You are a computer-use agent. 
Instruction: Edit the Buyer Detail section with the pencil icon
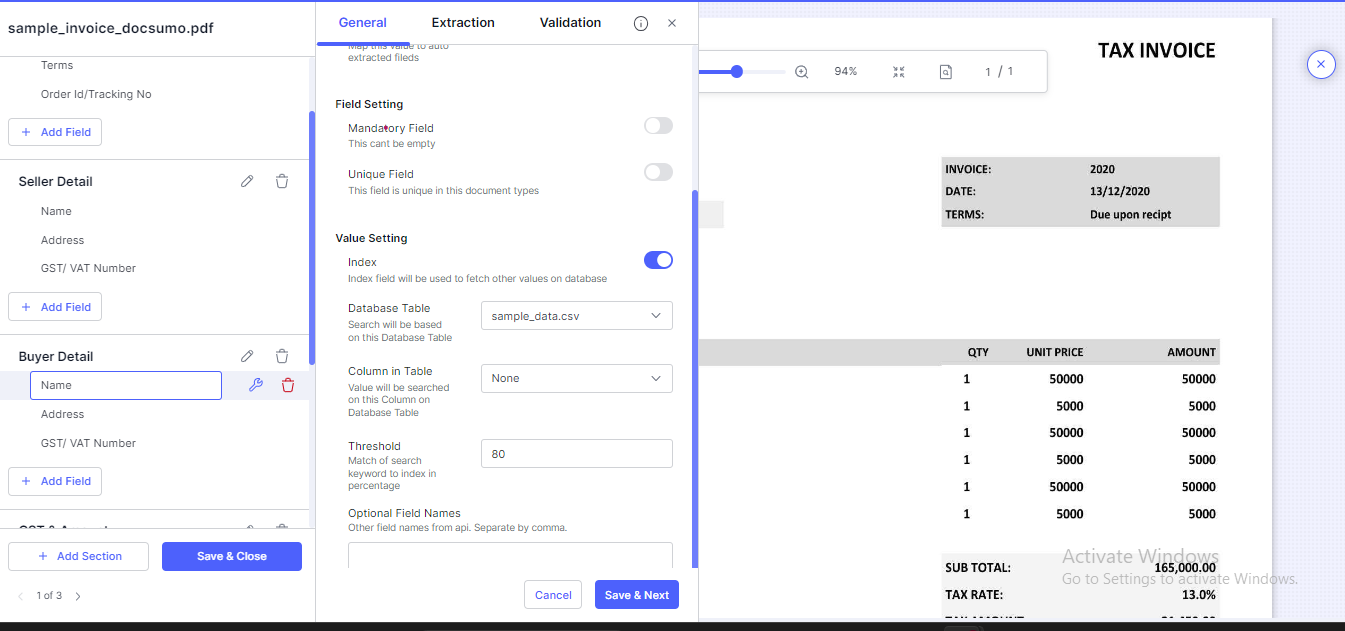coord(247,356)
